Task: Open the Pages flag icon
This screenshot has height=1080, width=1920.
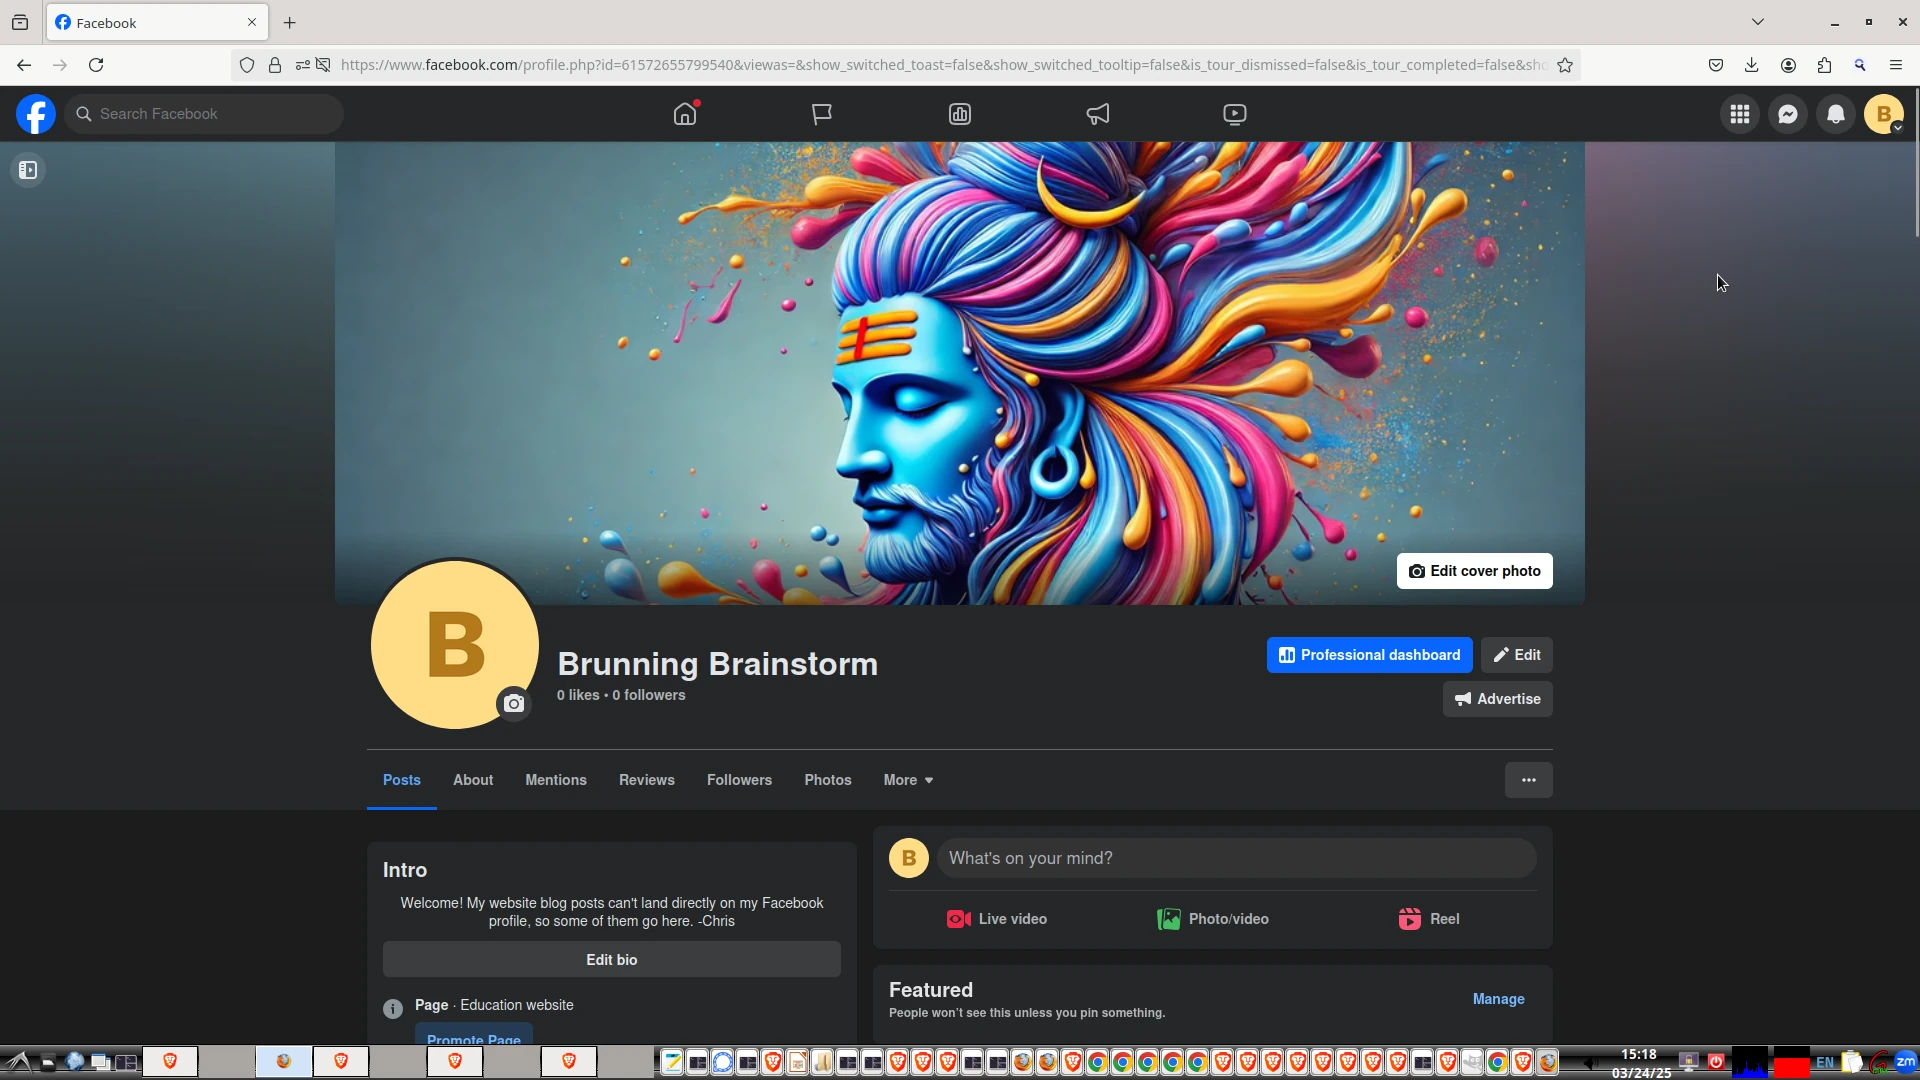Action: (822, 114)
